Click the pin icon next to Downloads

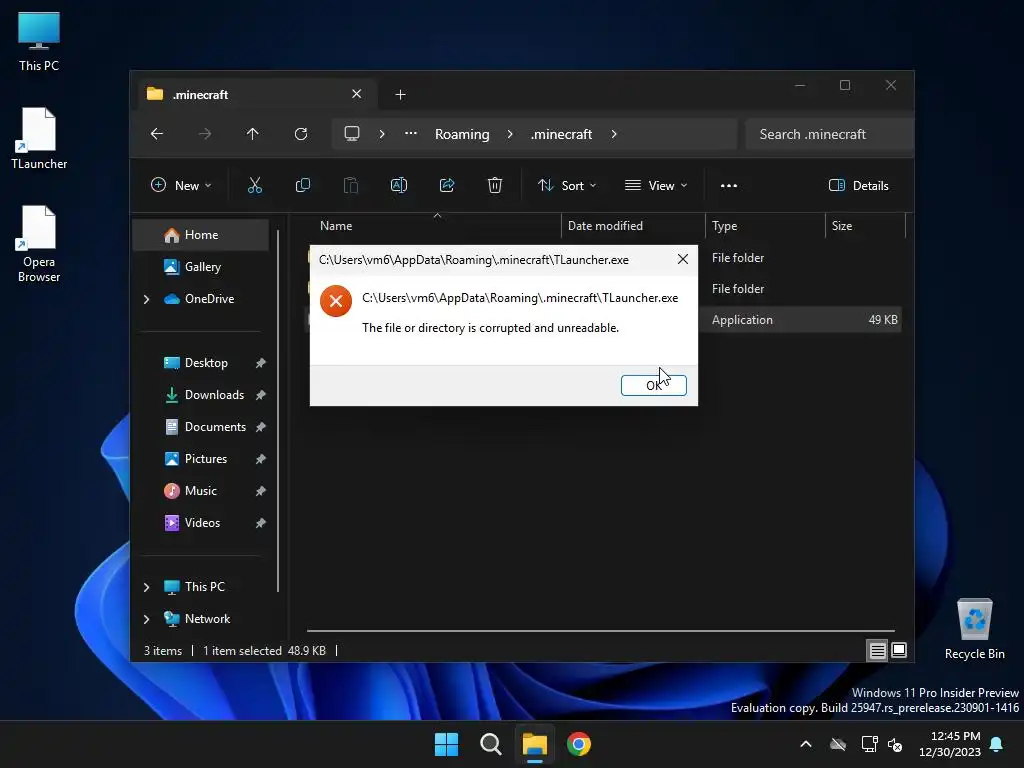pyautogui.click(x=261, y=395)
